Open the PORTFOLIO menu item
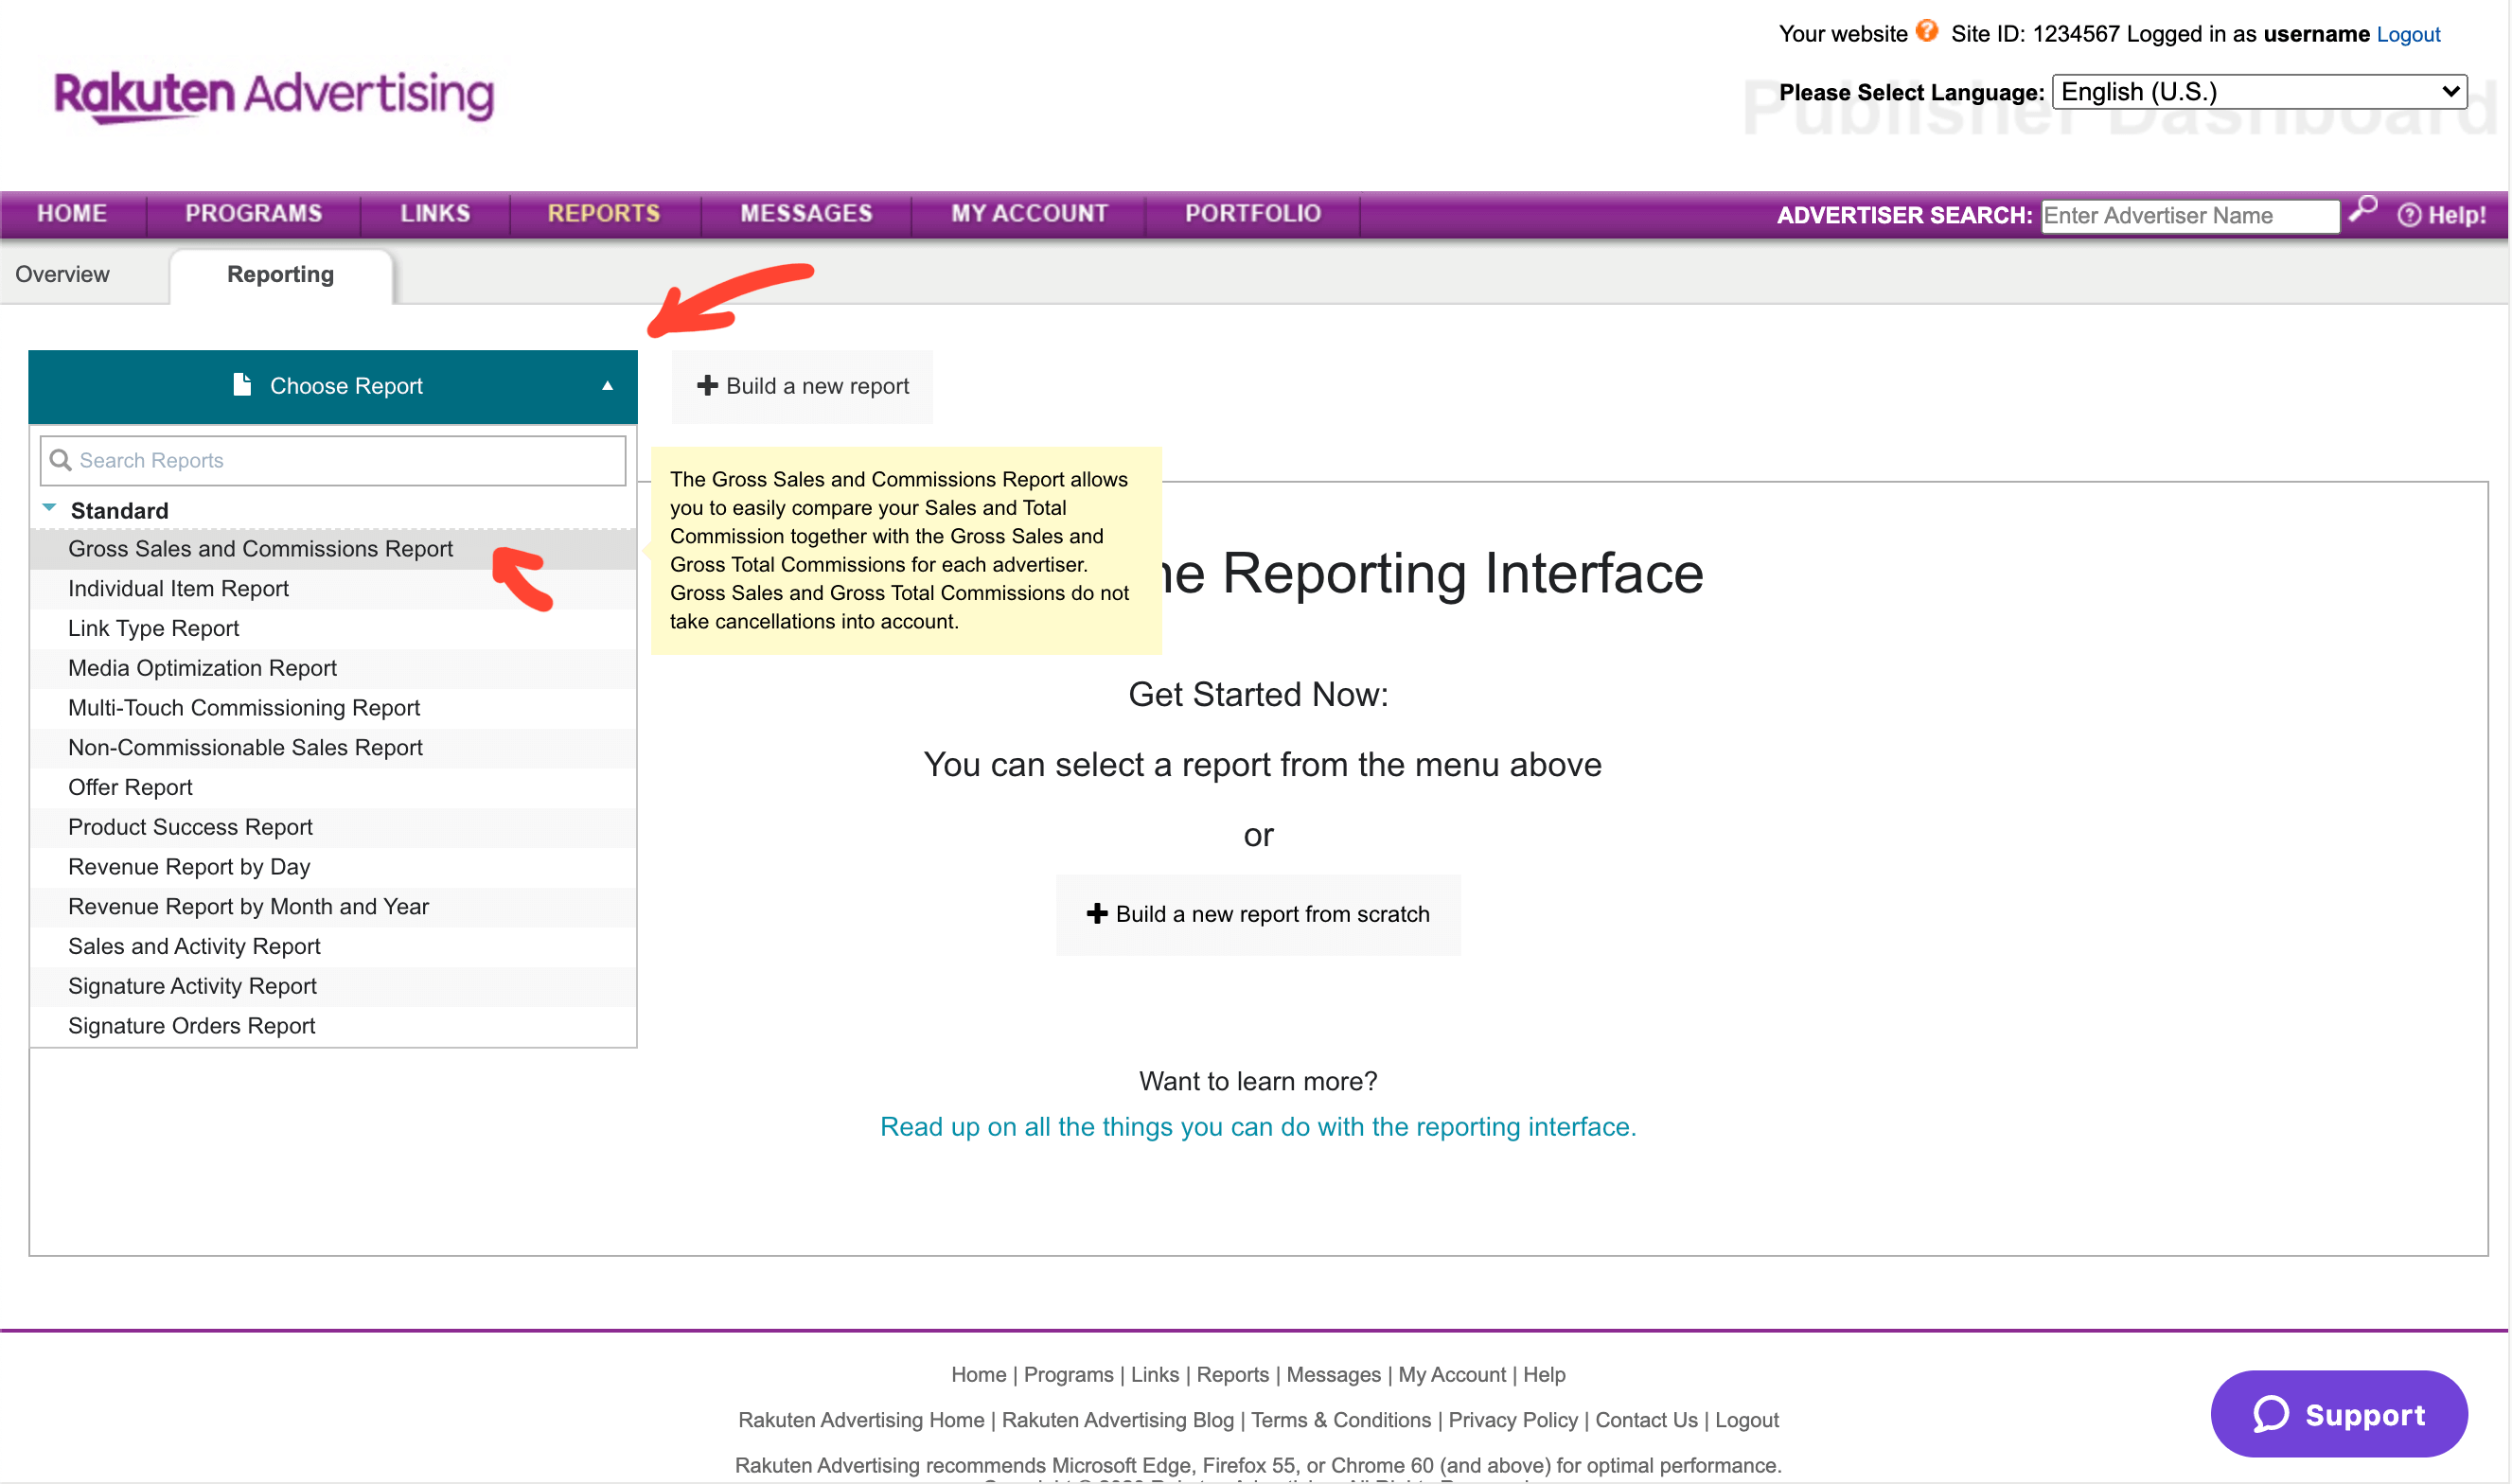The width and height of the screenshot is (2512, 1484). 1253,213
